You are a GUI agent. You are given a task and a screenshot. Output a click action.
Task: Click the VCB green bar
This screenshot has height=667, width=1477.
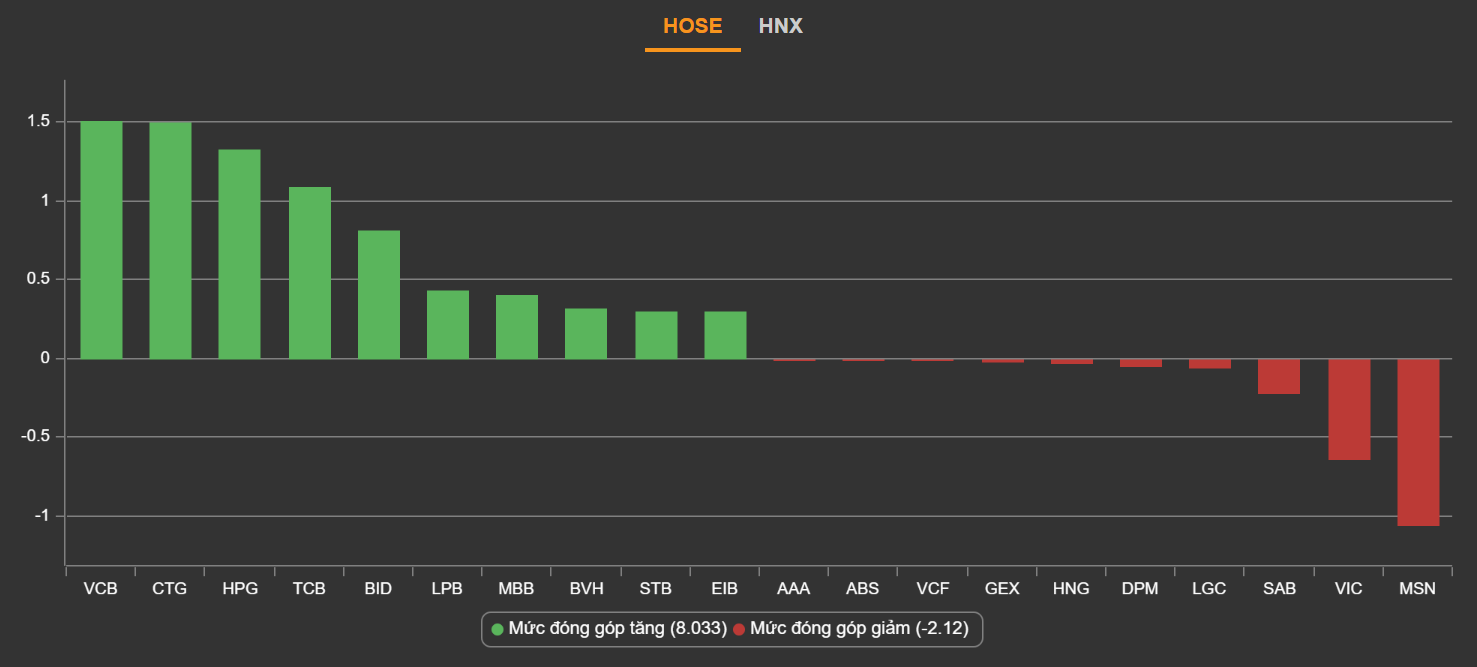click(101, 240)
